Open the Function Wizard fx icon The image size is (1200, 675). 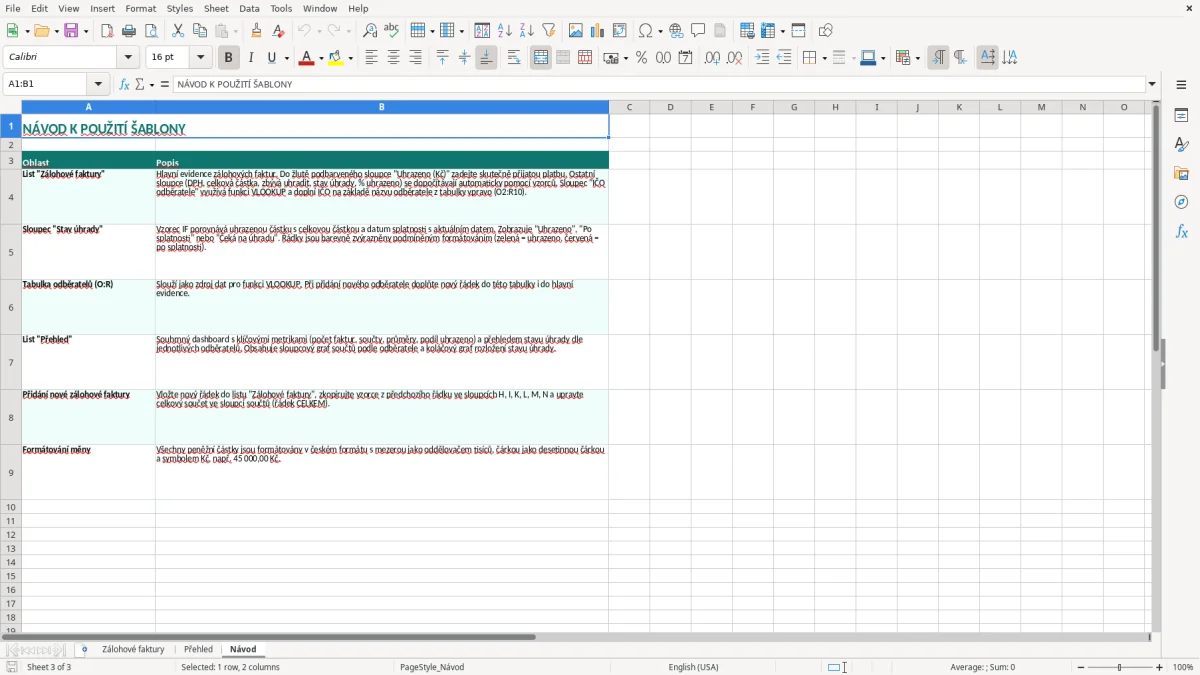click(125, 84)
